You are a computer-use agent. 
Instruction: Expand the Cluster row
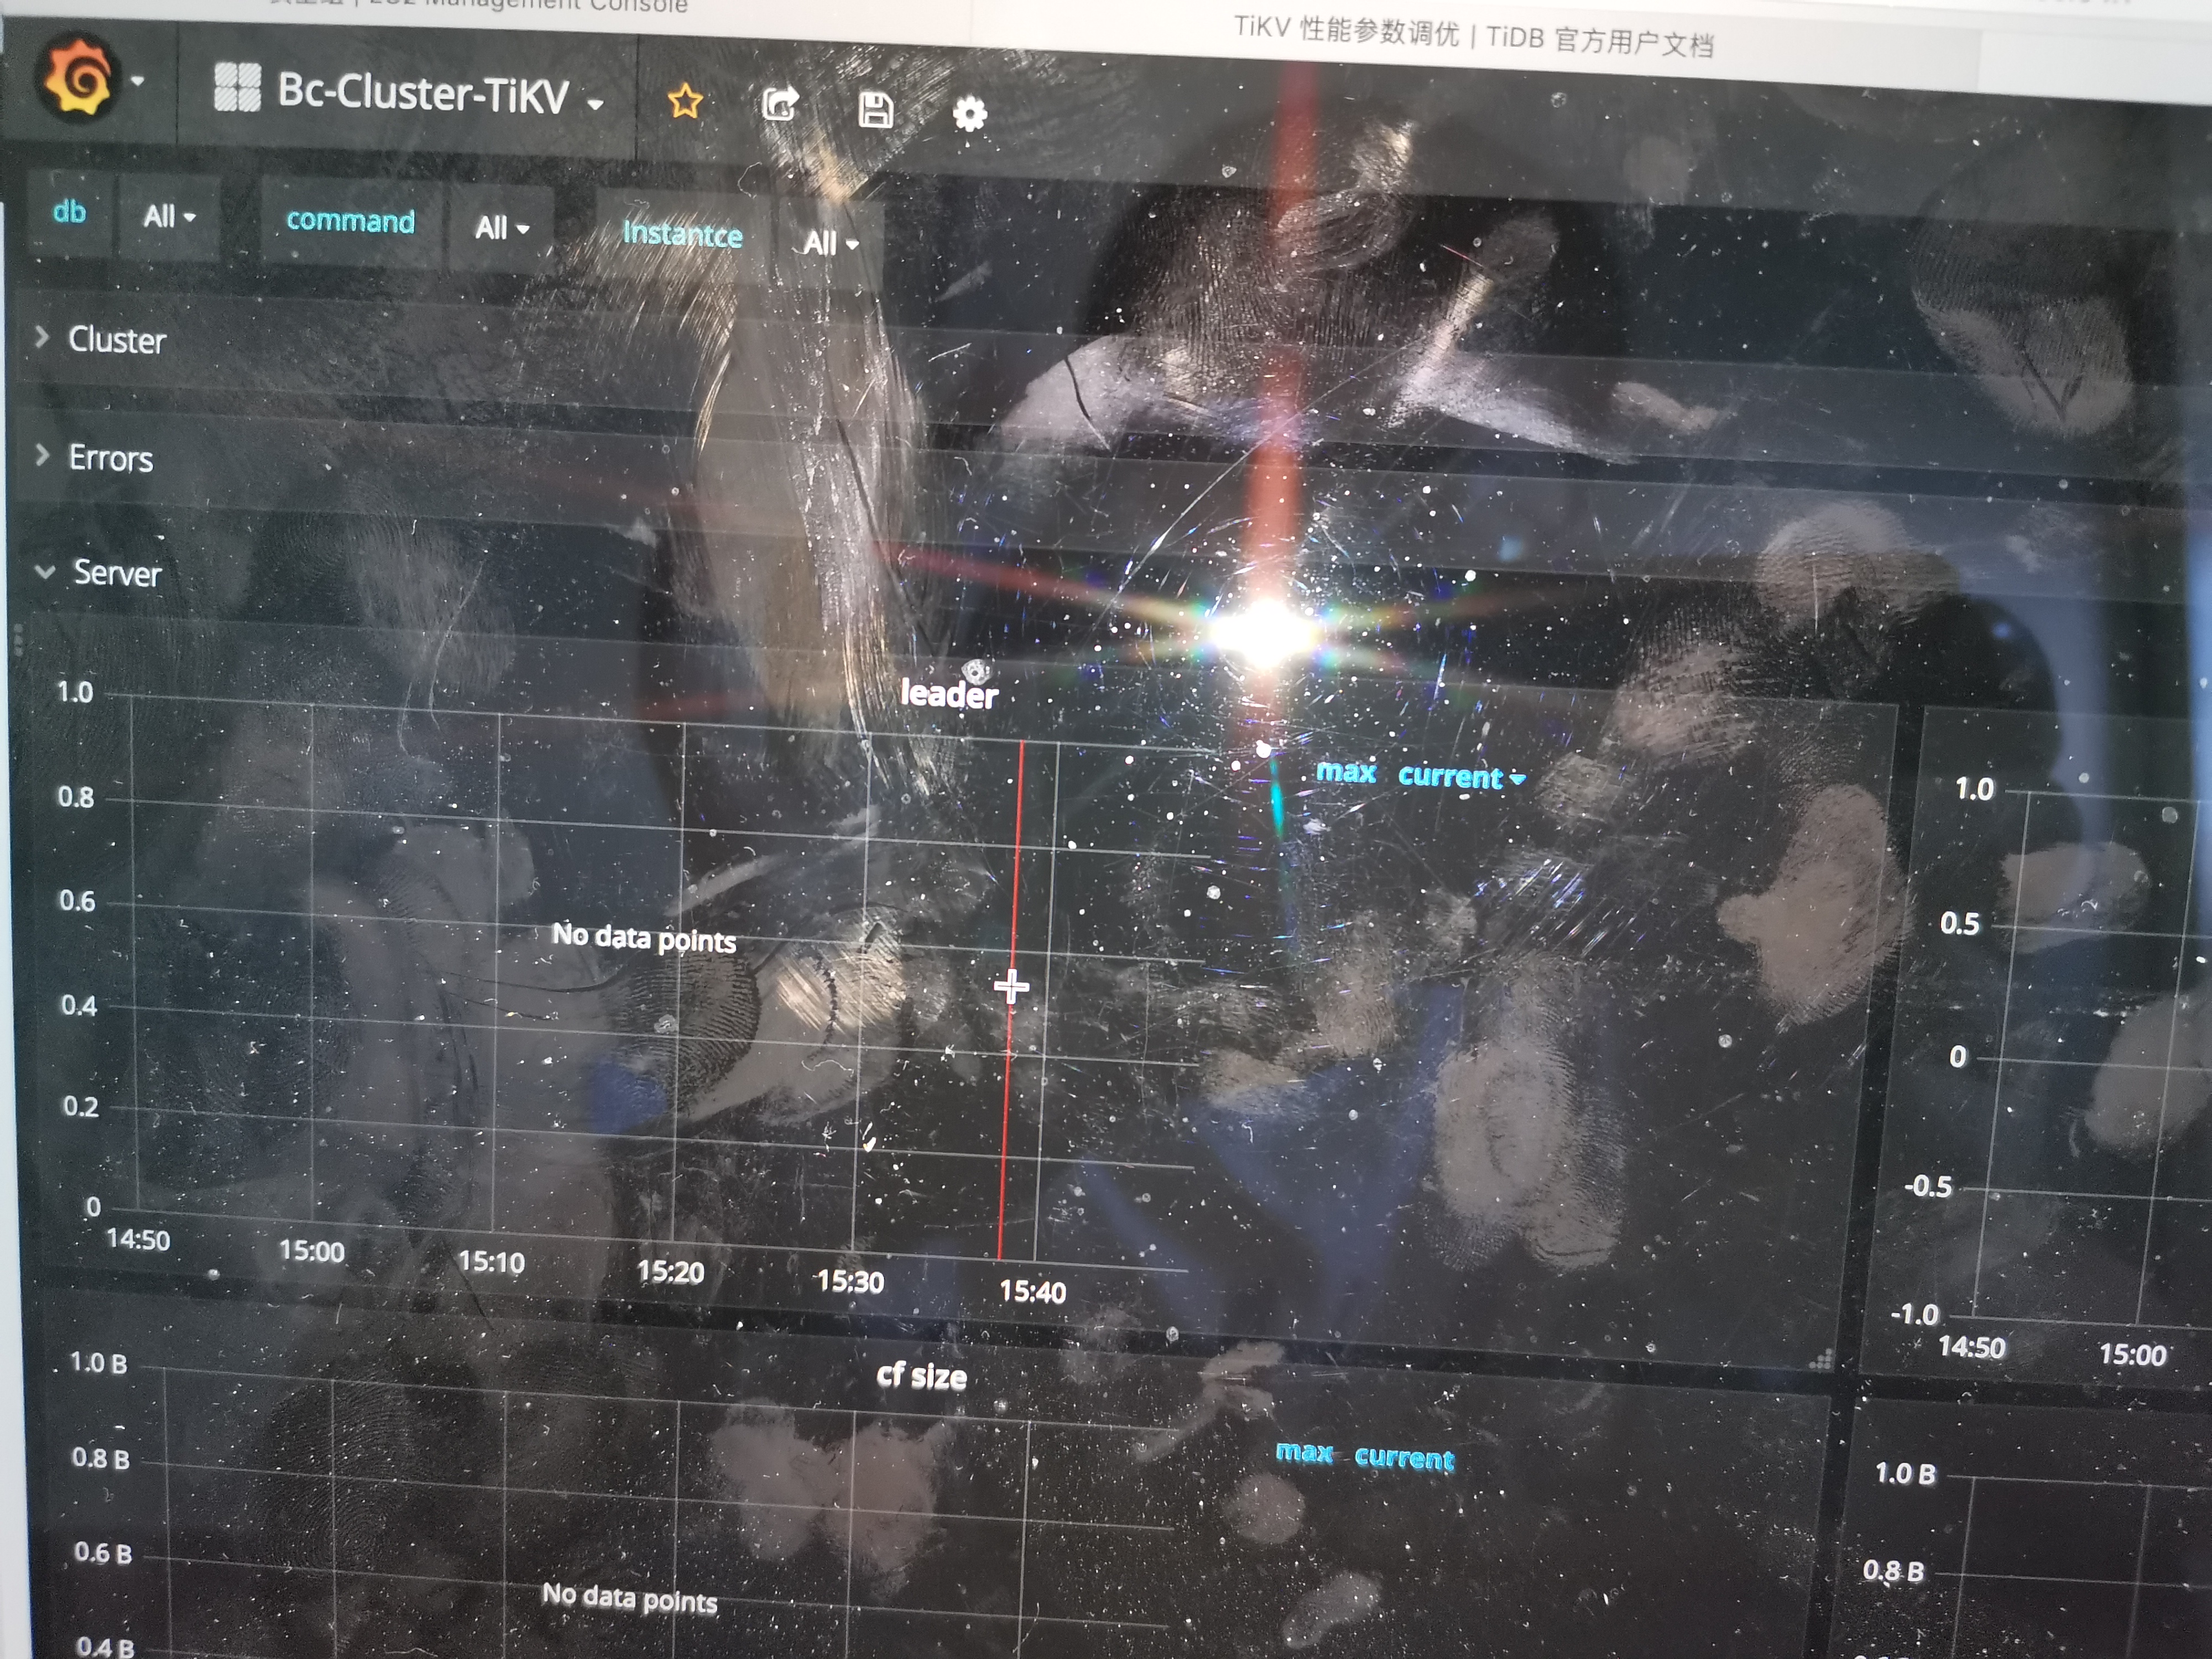click(116, 340)
